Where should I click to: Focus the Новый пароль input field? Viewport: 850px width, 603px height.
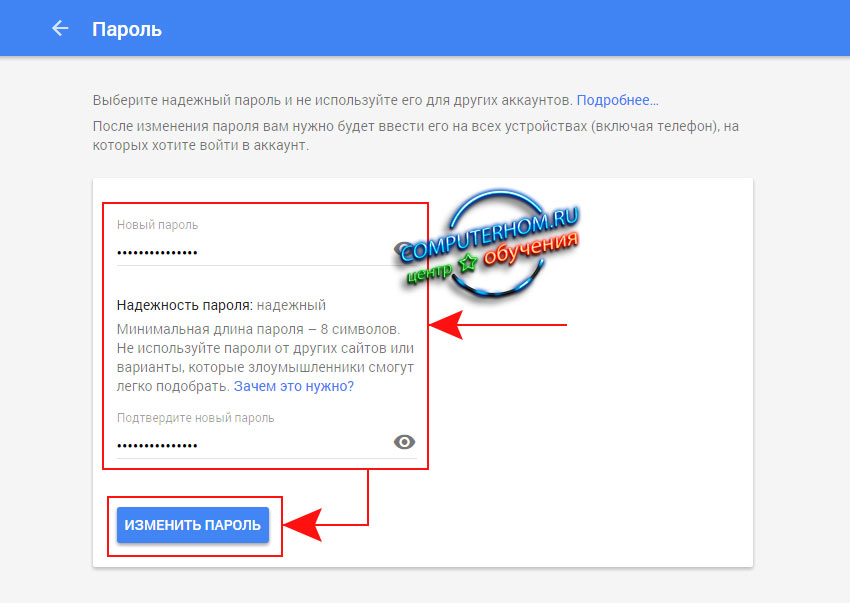point(255,252)
